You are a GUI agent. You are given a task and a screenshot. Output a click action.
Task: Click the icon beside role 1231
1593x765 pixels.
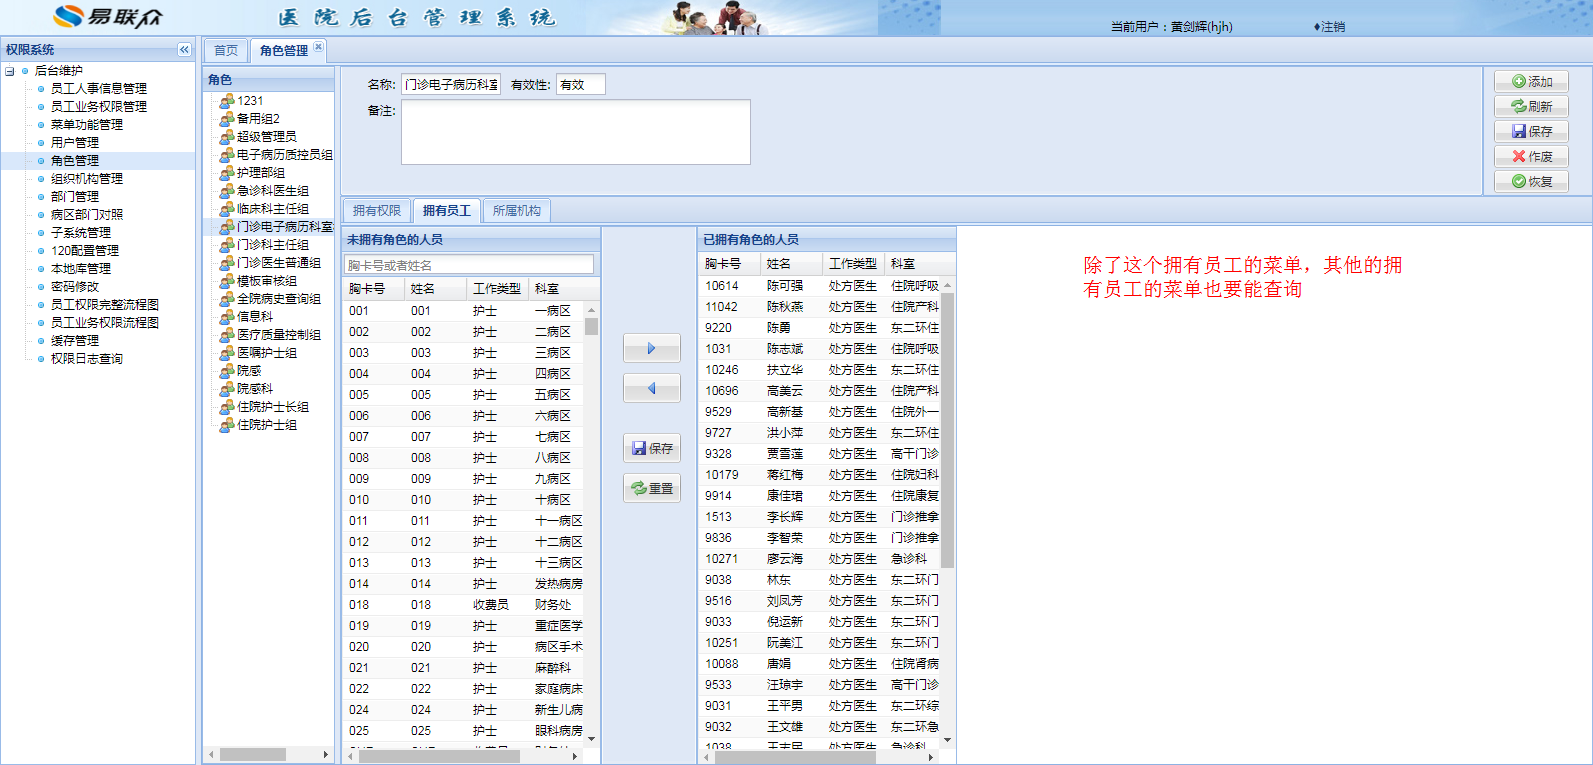click(227, 101)
